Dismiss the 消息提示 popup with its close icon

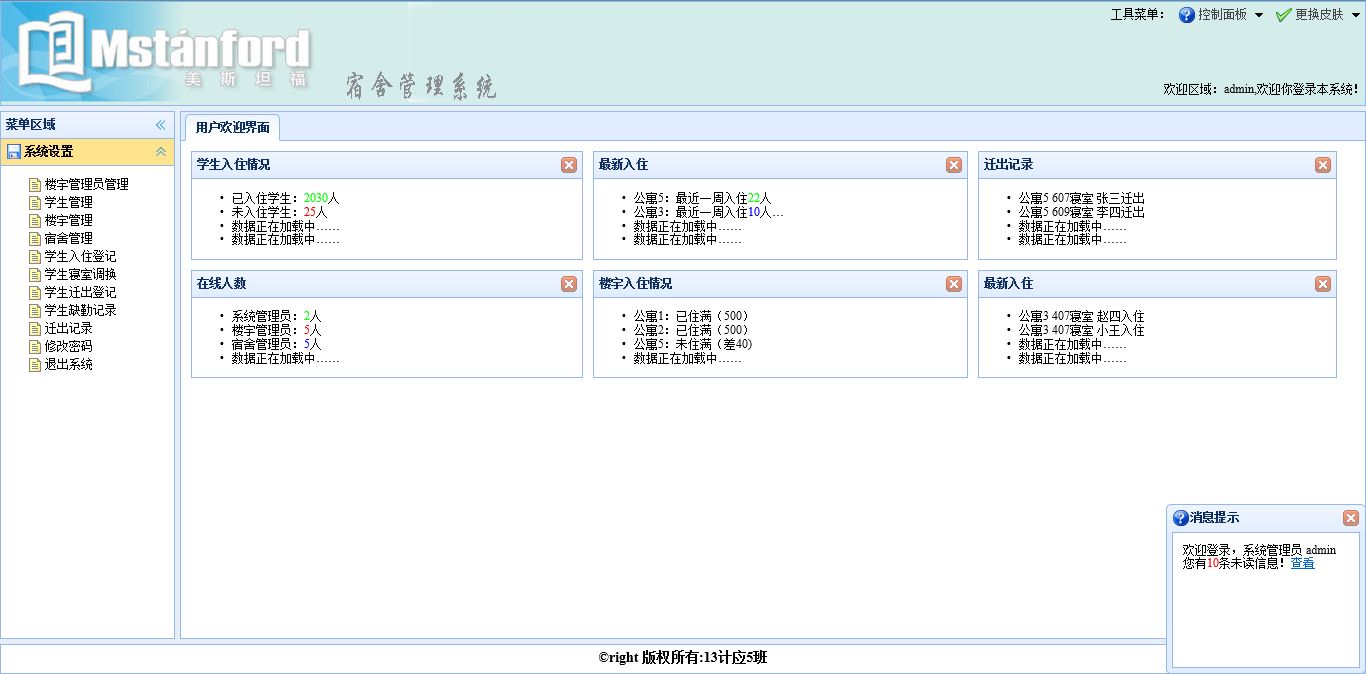point(1351,518)
